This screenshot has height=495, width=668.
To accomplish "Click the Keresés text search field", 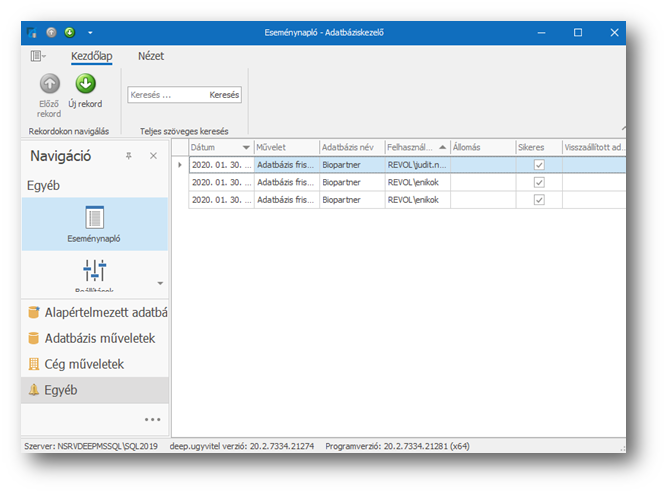I will click(x=165, y=95).
